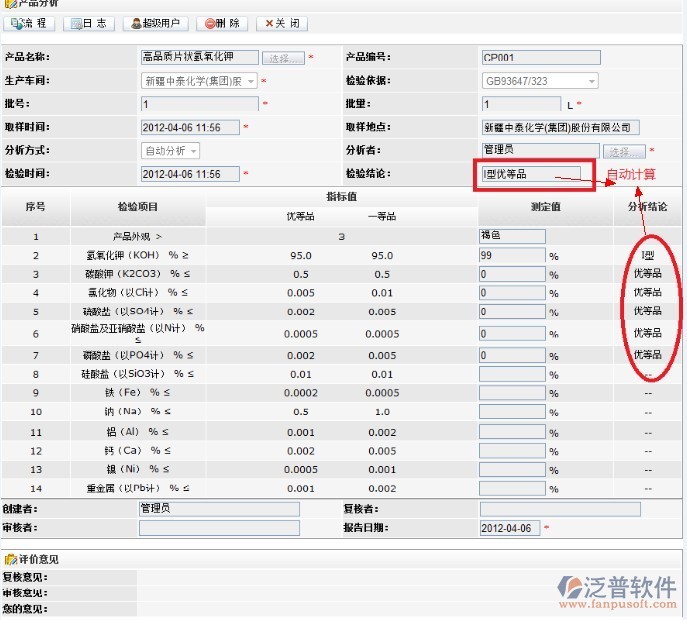Screen dimensions: 687x620
Task: Click 选择 button beside 分析者
Action: coord(624,151)
